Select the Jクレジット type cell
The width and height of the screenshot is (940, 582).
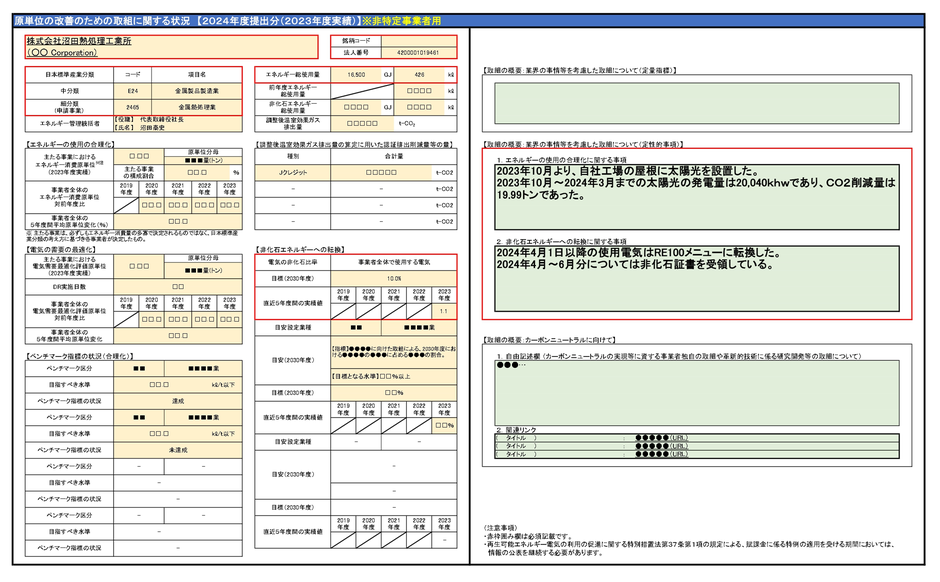pyautogui.click(x=293, y=173)
